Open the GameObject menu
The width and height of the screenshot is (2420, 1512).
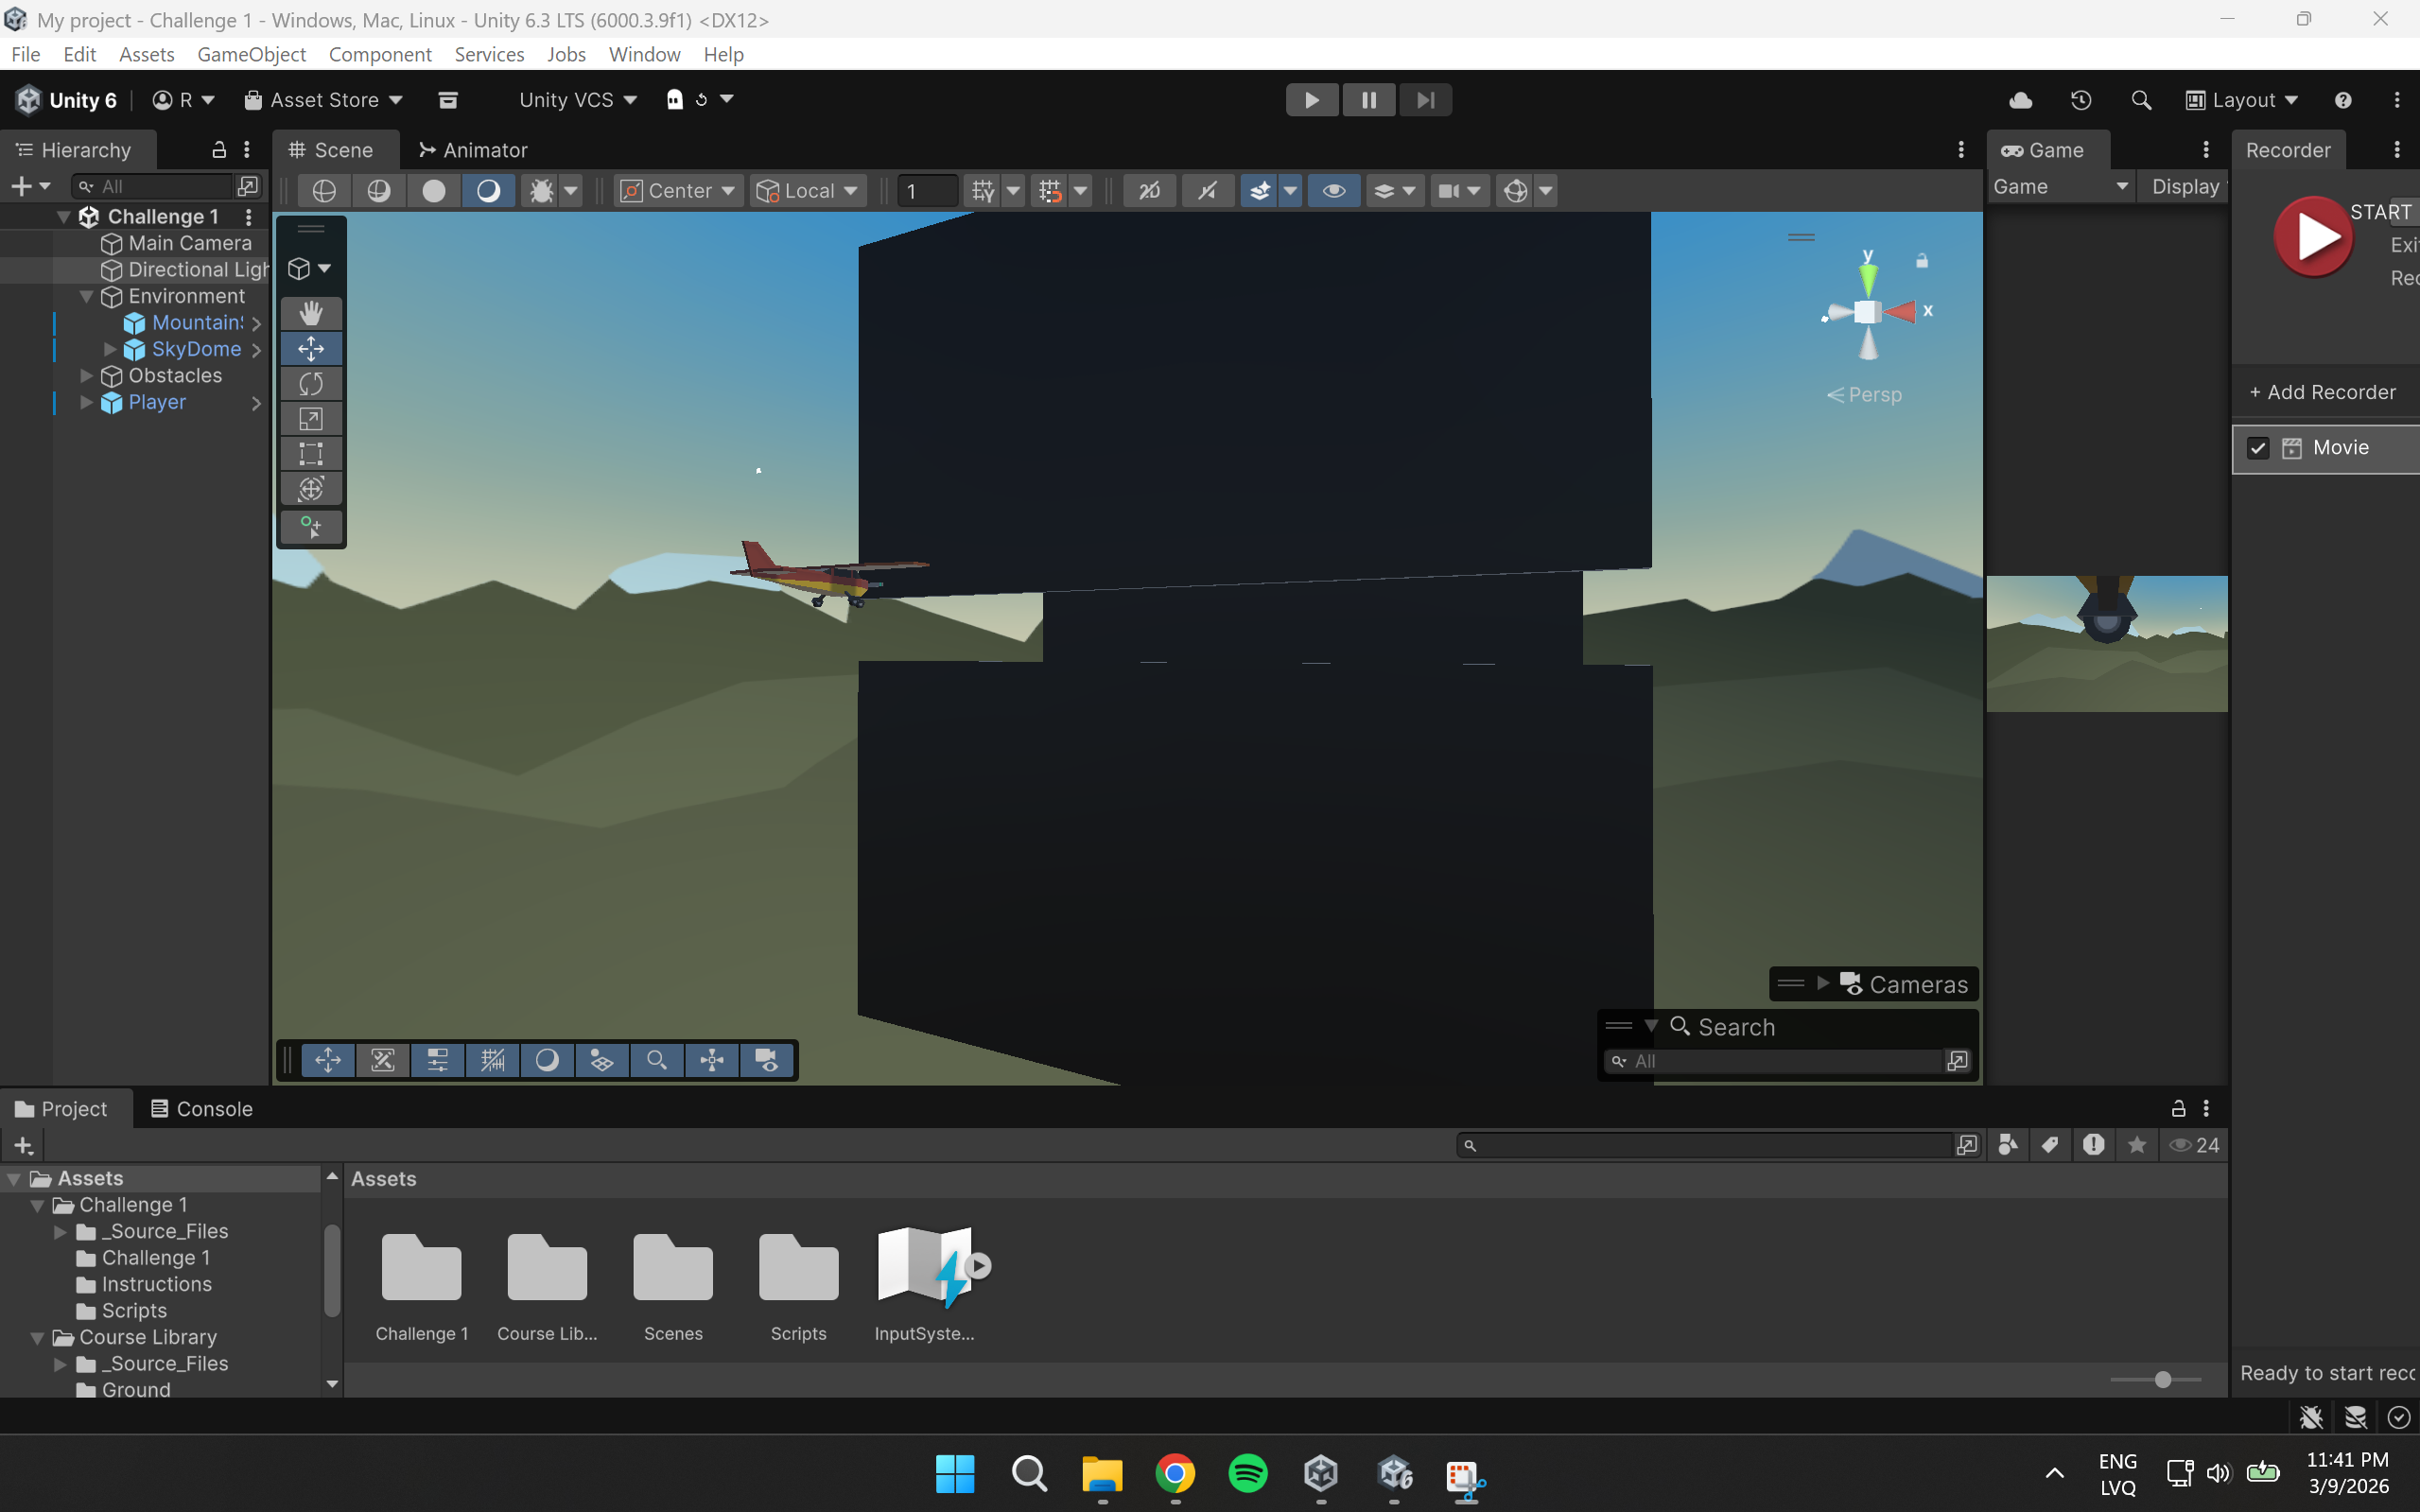pyautogui.click(x=251, y=54)
